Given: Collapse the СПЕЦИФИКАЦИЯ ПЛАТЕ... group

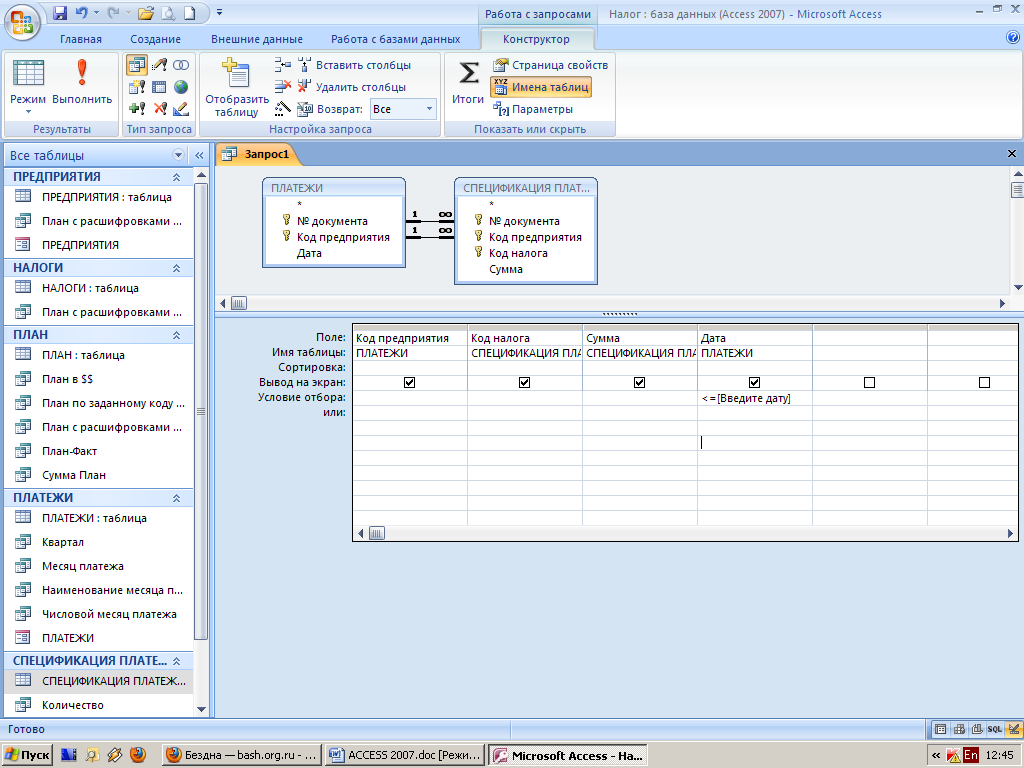Looking at the screenshot, I should click(176, 661).
